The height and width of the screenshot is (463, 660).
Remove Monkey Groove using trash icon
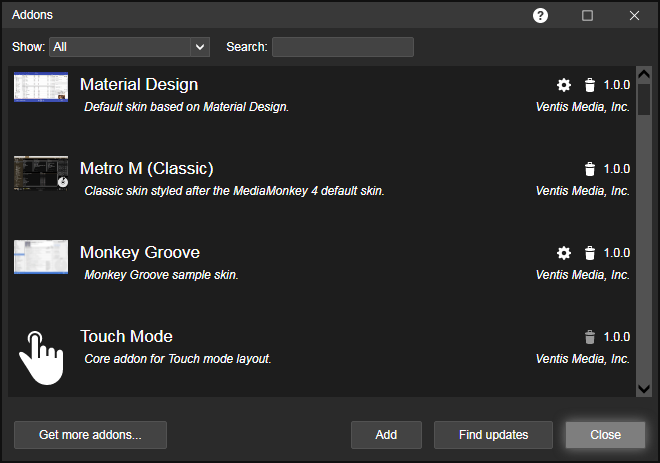[x=590, y=253]
